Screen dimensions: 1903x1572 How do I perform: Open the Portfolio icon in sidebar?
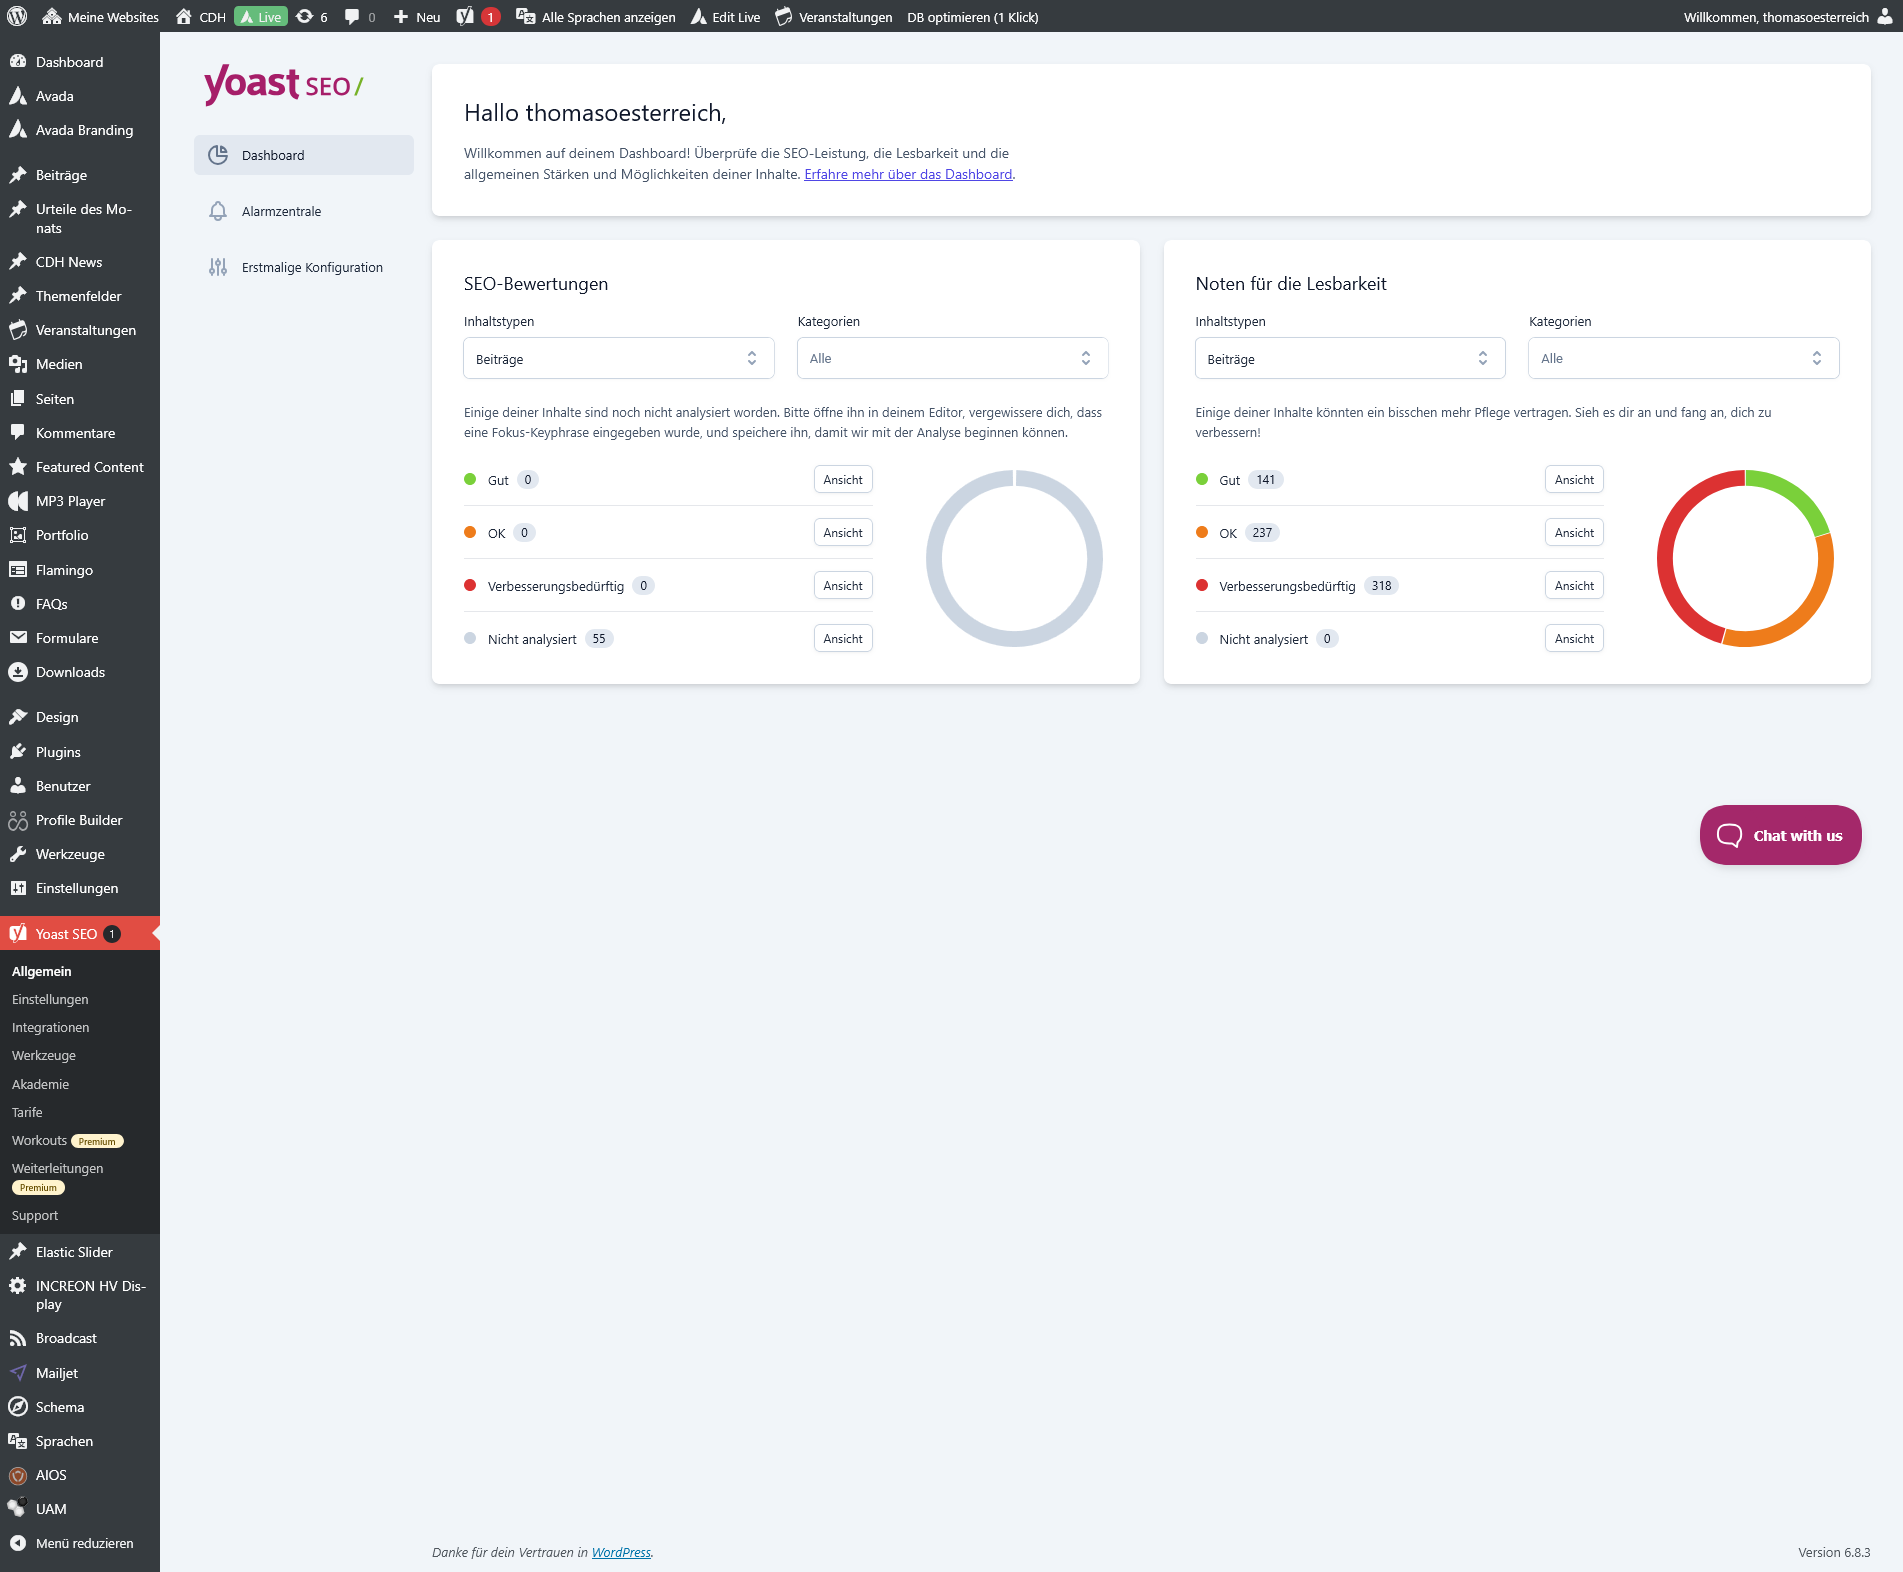[x=18, y=535]
